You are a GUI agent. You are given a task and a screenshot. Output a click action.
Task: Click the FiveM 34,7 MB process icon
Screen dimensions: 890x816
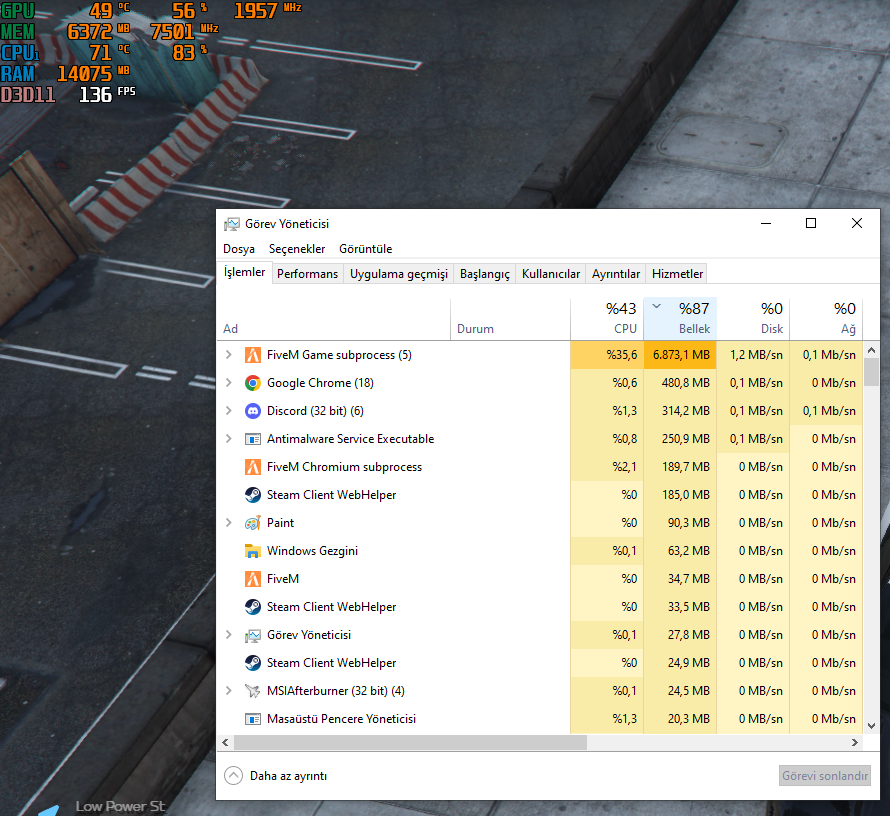point(253,579)
